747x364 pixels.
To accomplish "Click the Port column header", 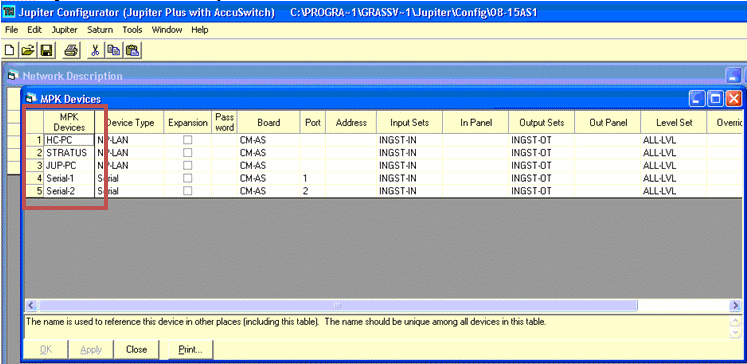I will [313, 122].
